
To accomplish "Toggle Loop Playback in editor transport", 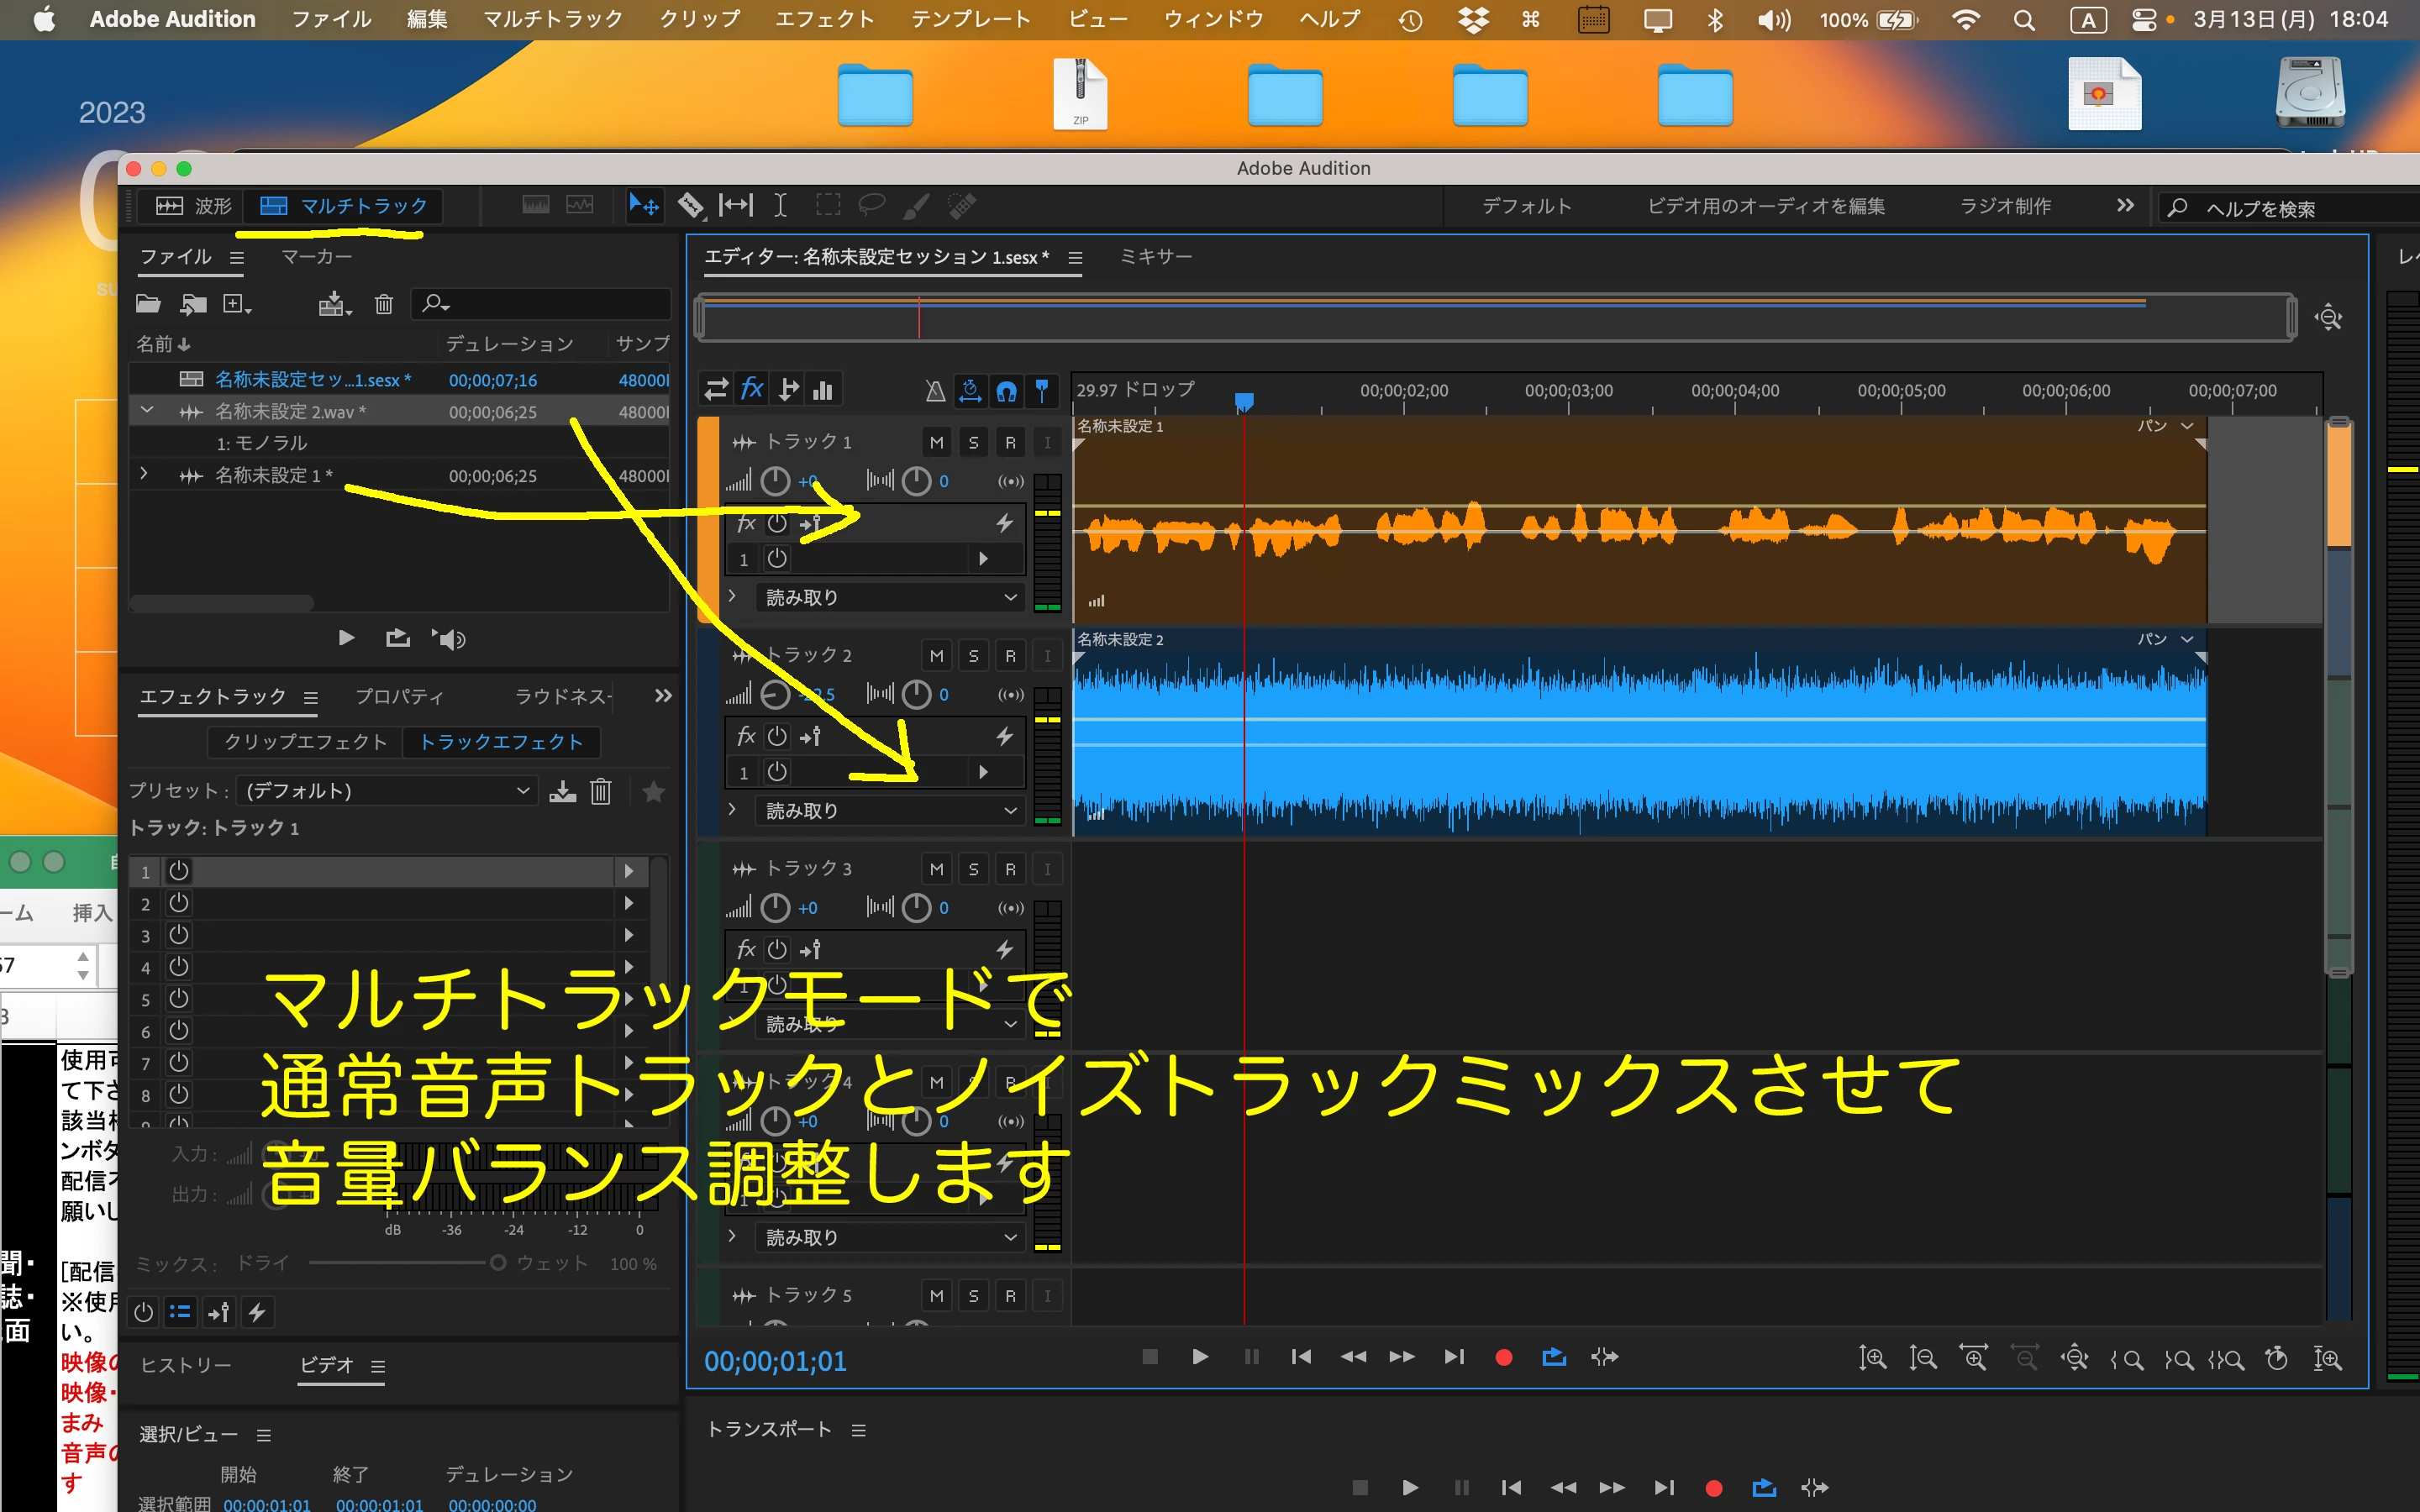I will pos(1554,1357).
